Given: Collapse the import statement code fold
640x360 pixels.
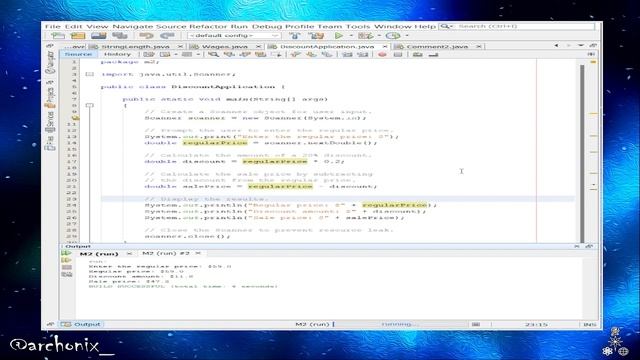Looking at the screenshot, I should pos(90,74).
